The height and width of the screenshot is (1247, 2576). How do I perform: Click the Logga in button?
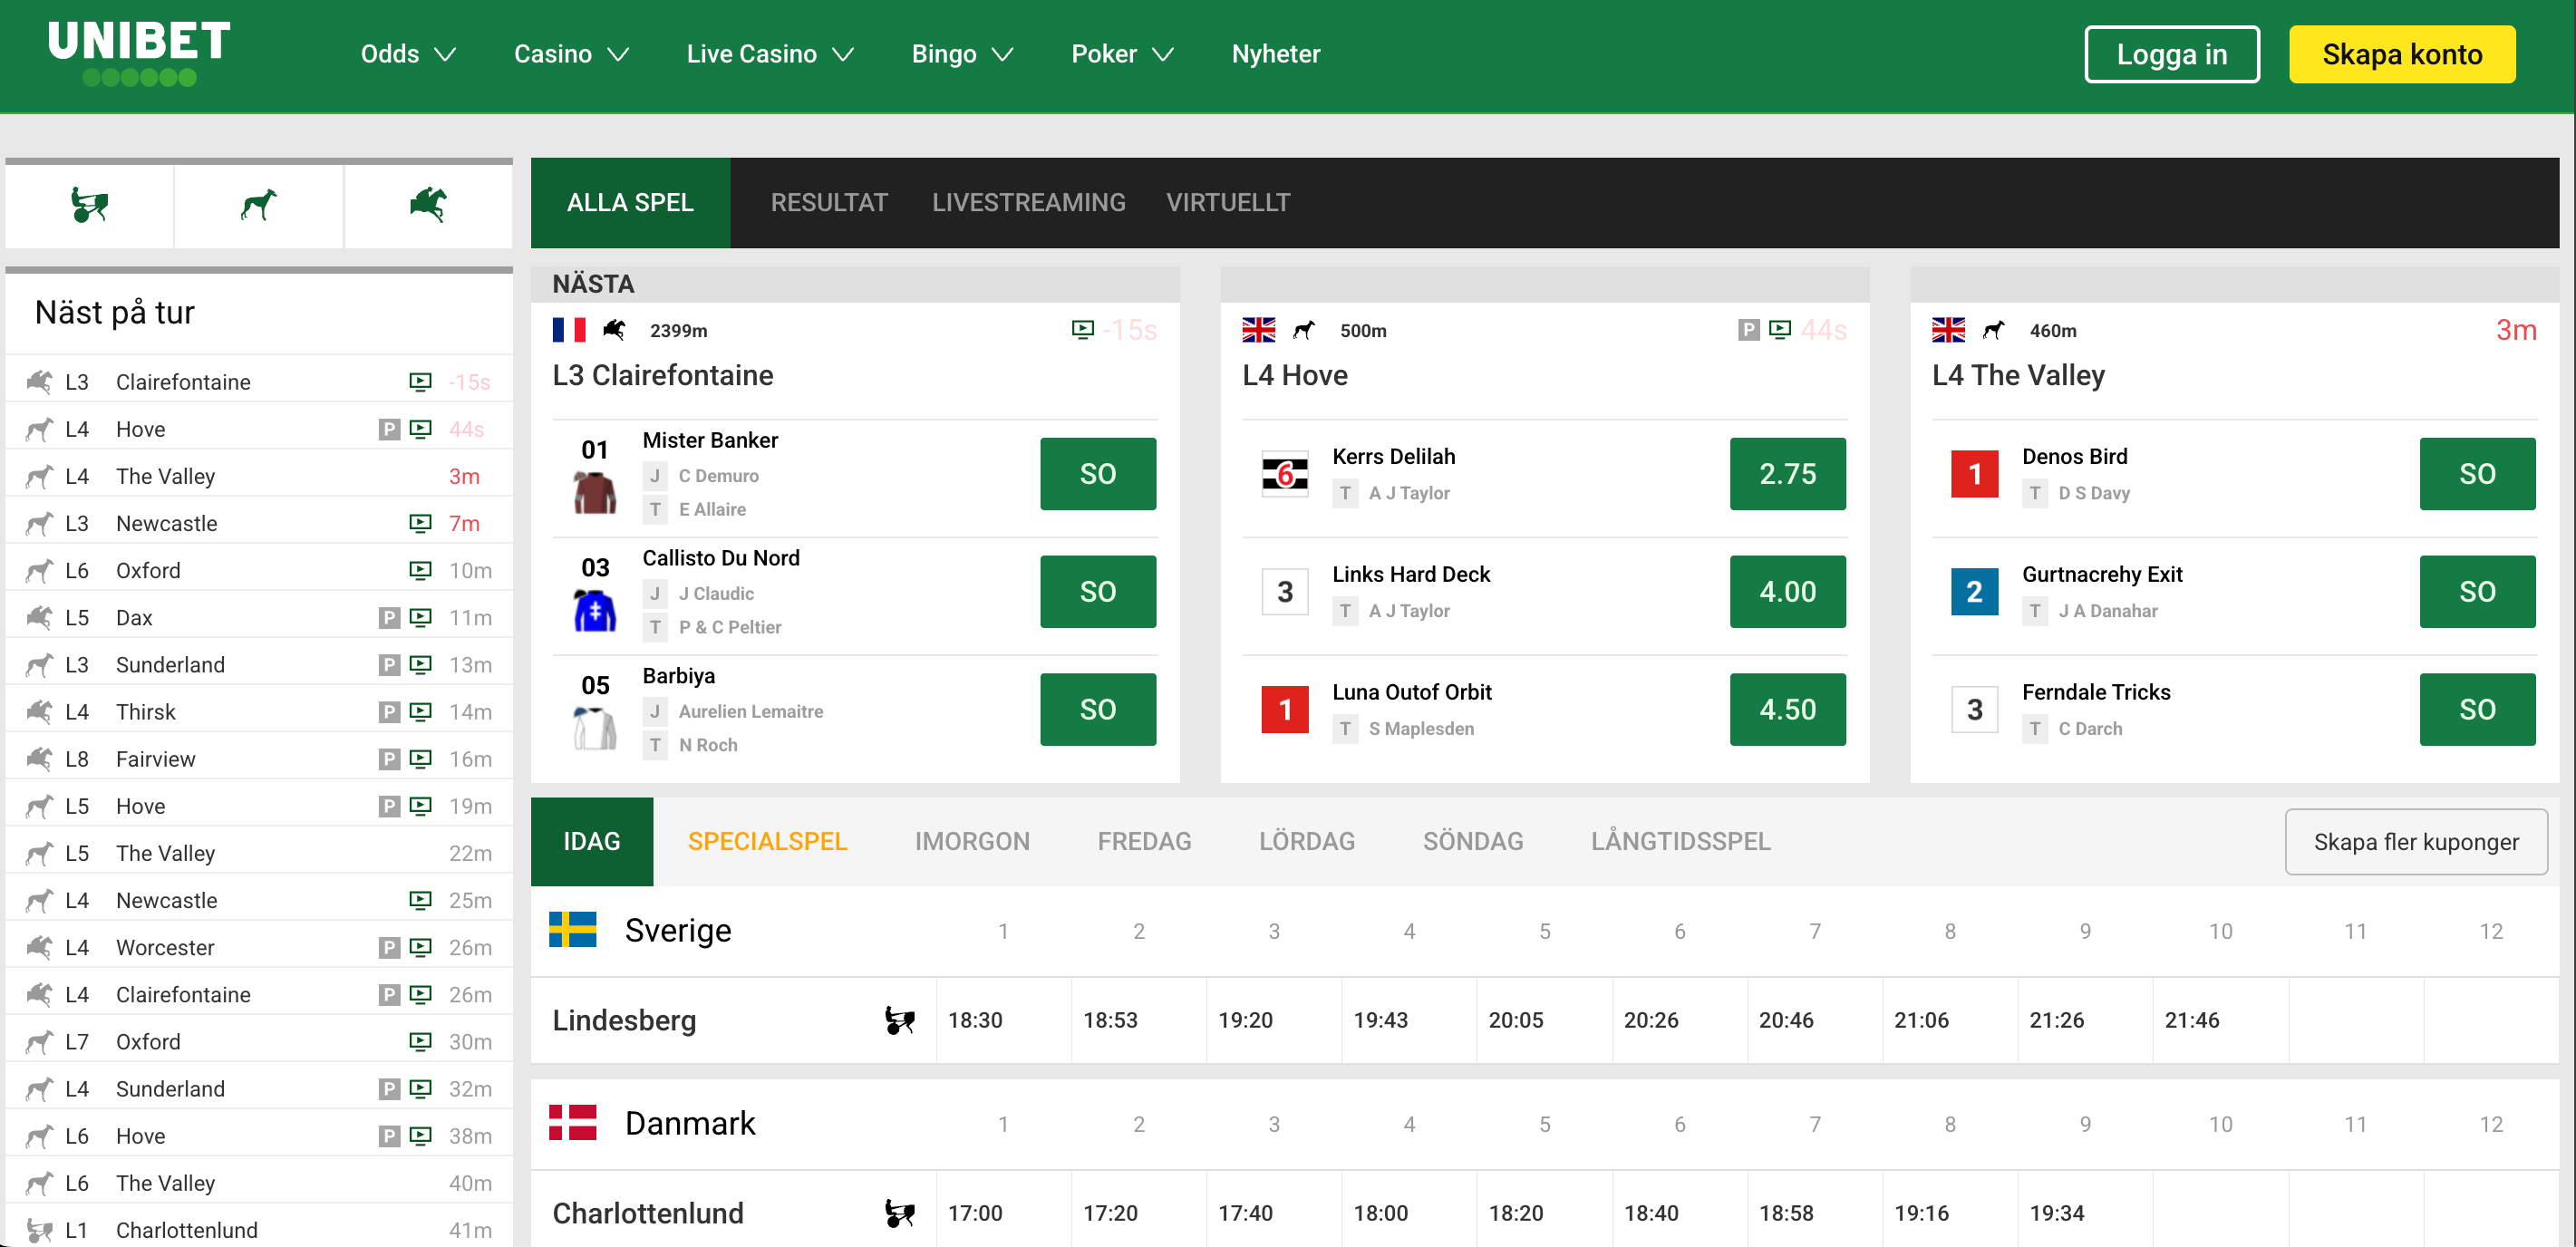pos(2171,54)
